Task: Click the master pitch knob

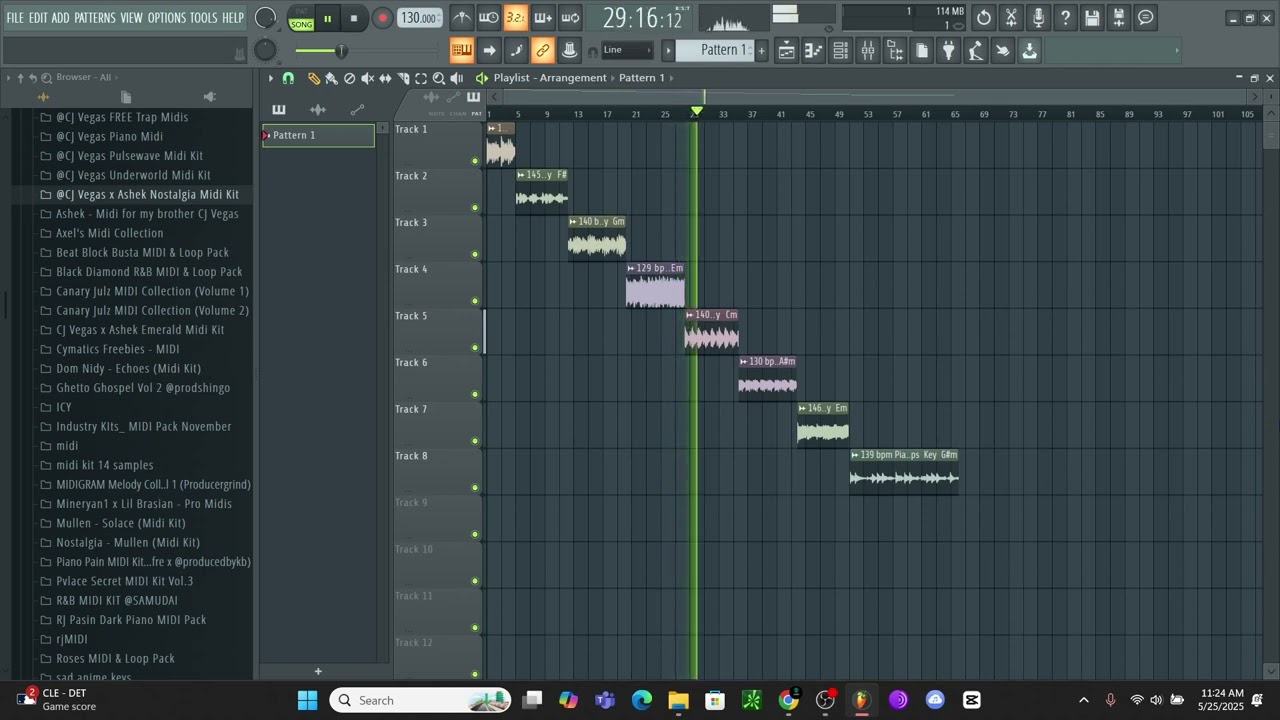Action: pyautogui.click(x=265, y=50)
